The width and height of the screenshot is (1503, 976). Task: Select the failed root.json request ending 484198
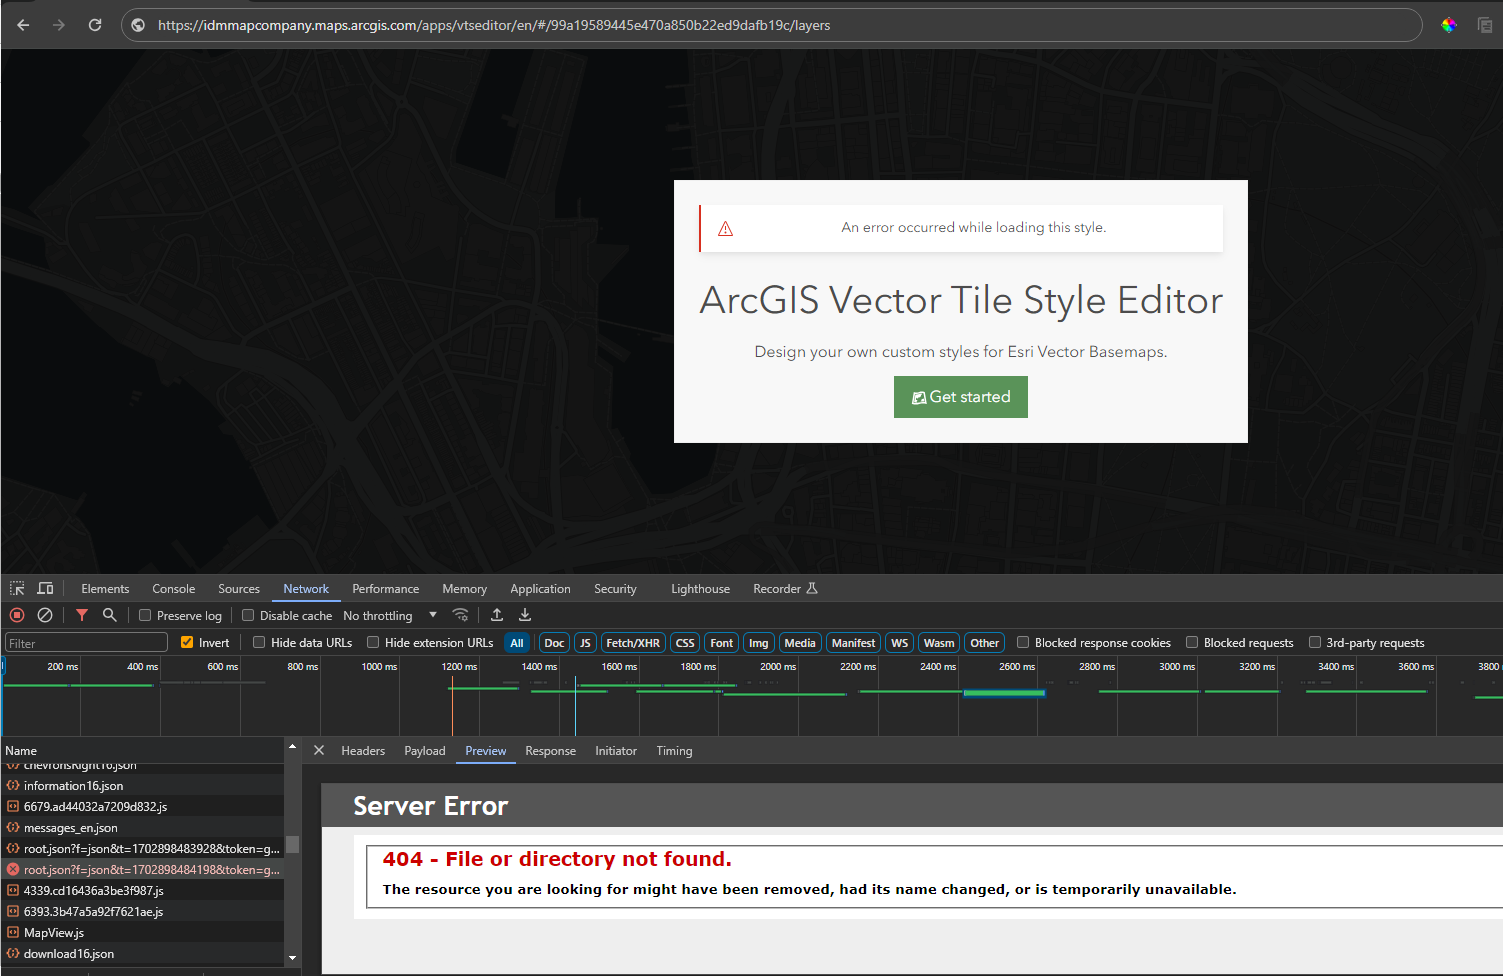[143, 870]
